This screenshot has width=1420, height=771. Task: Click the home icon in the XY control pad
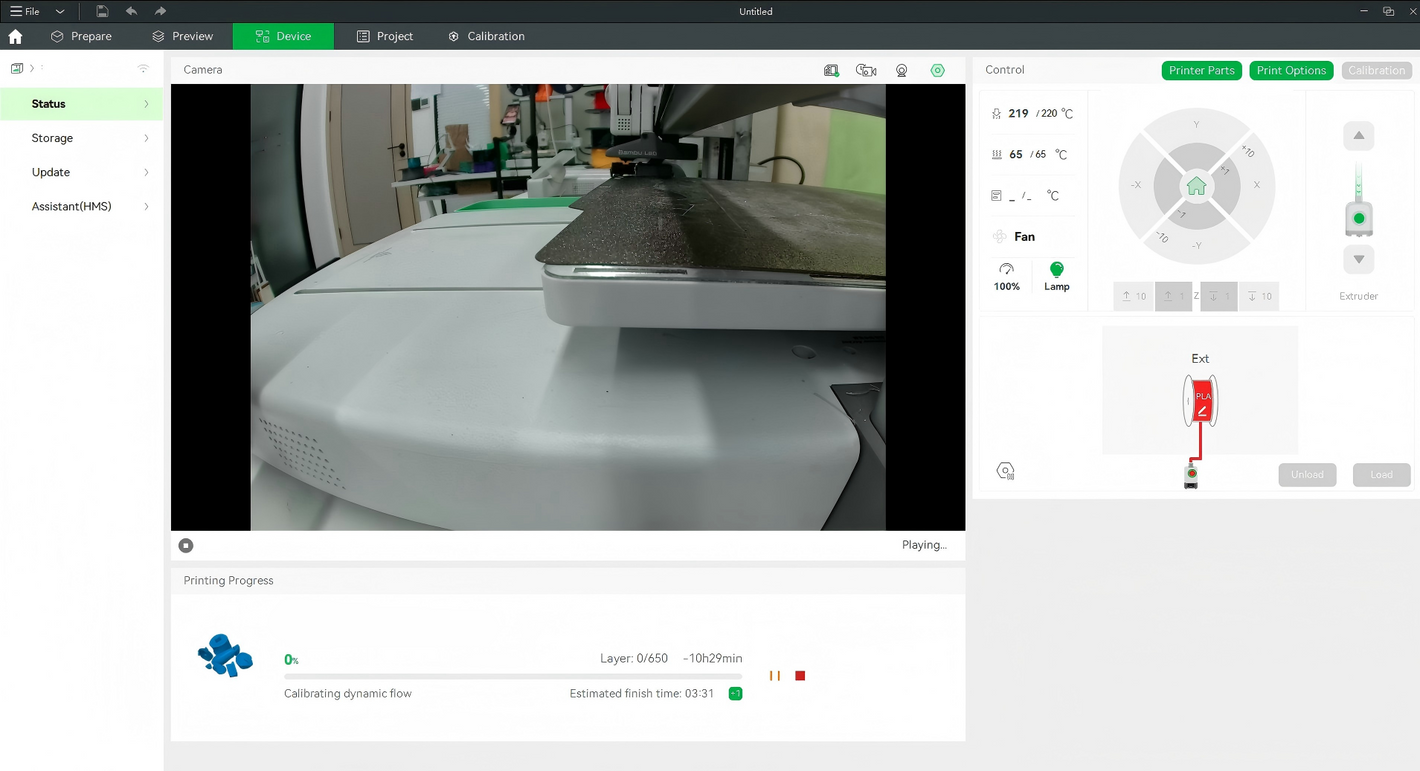(1196, 187)
